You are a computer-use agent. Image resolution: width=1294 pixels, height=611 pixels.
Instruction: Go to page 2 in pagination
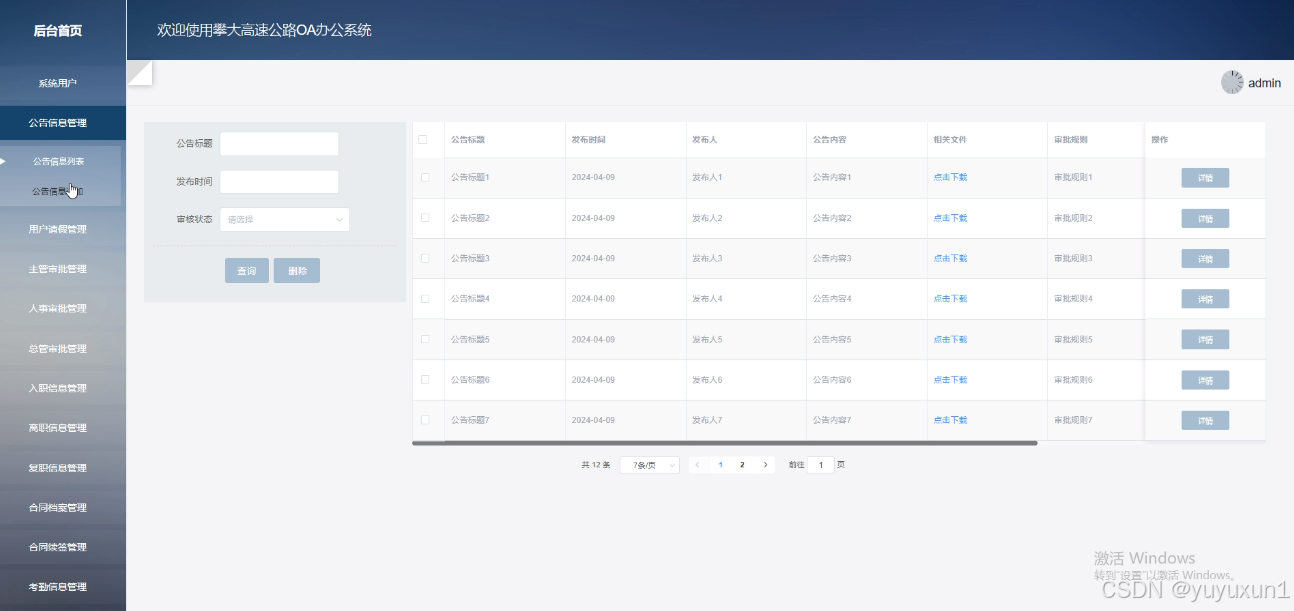coord(742,465)
